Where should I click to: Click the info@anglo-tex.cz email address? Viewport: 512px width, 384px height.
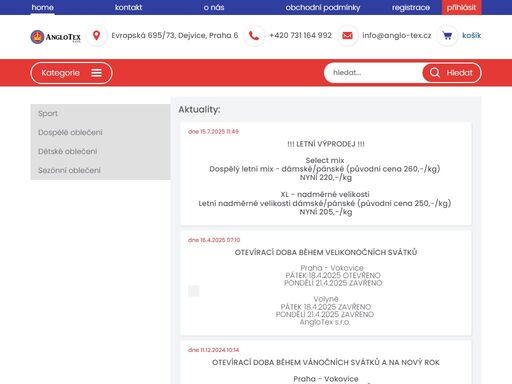tap(397, 35)
